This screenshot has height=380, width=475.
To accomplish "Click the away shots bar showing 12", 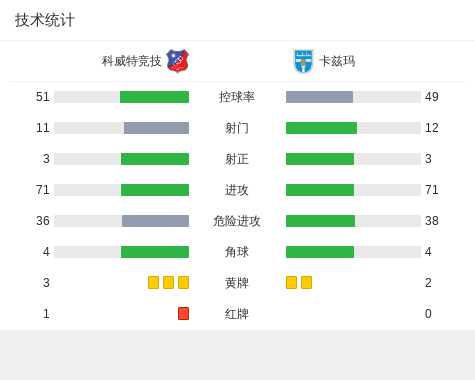I will pos(321,128).
